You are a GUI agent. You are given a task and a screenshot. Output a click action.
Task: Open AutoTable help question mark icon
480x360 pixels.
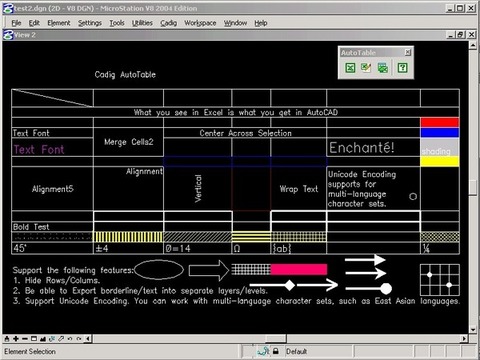402,68
